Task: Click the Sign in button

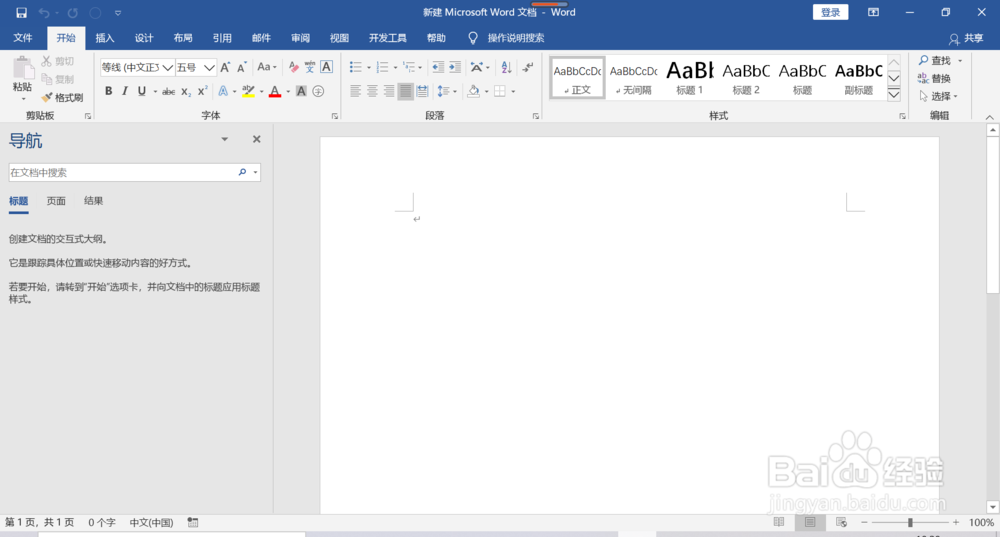Action: pyautogui.click(x=830, y=12)
